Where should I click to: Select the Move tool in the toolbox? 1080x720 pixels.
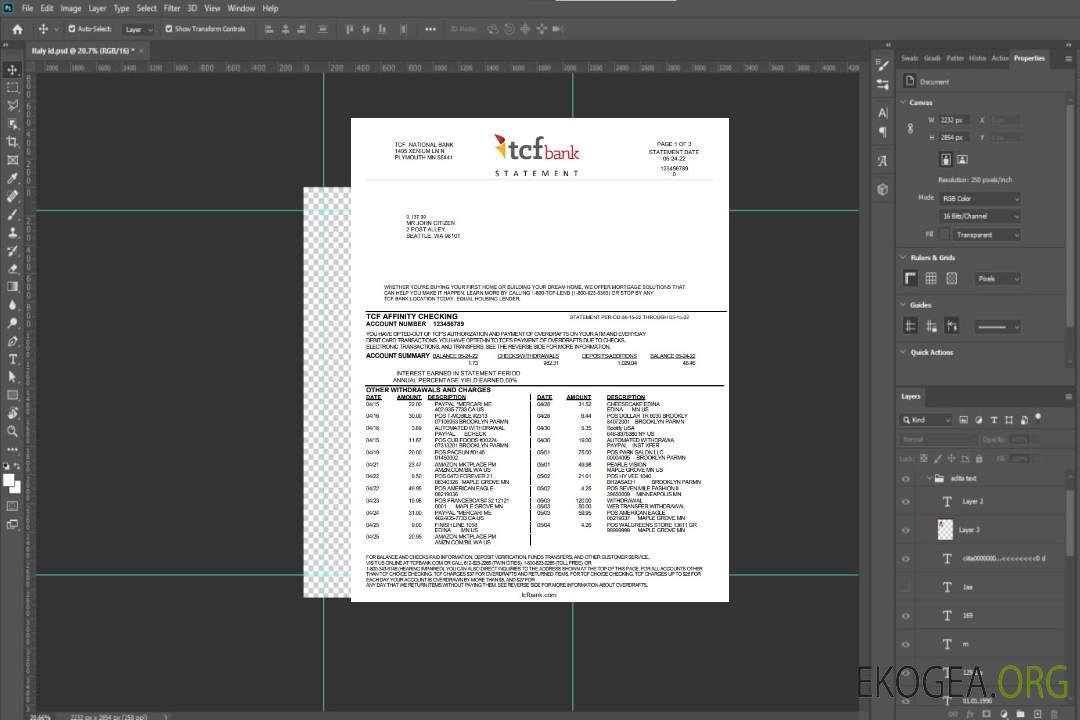click(x=12, y=70)
